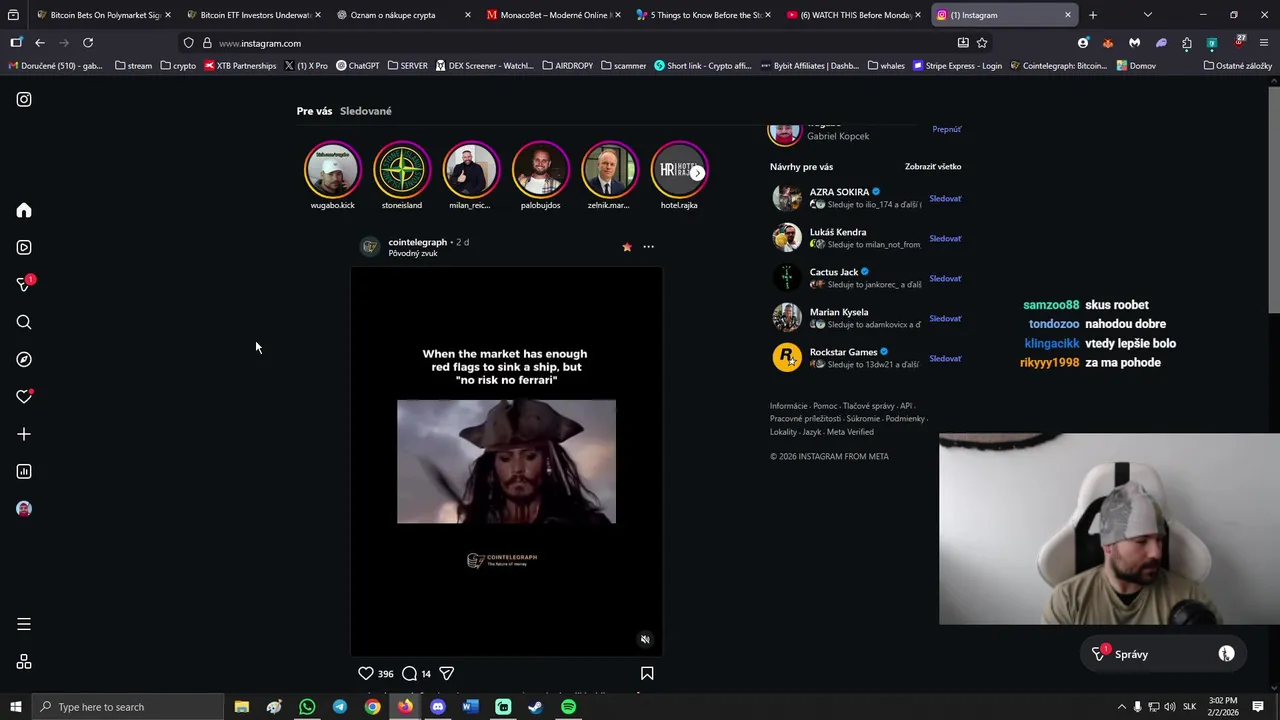Advance stories with the right arrow

tap(697, 173)
